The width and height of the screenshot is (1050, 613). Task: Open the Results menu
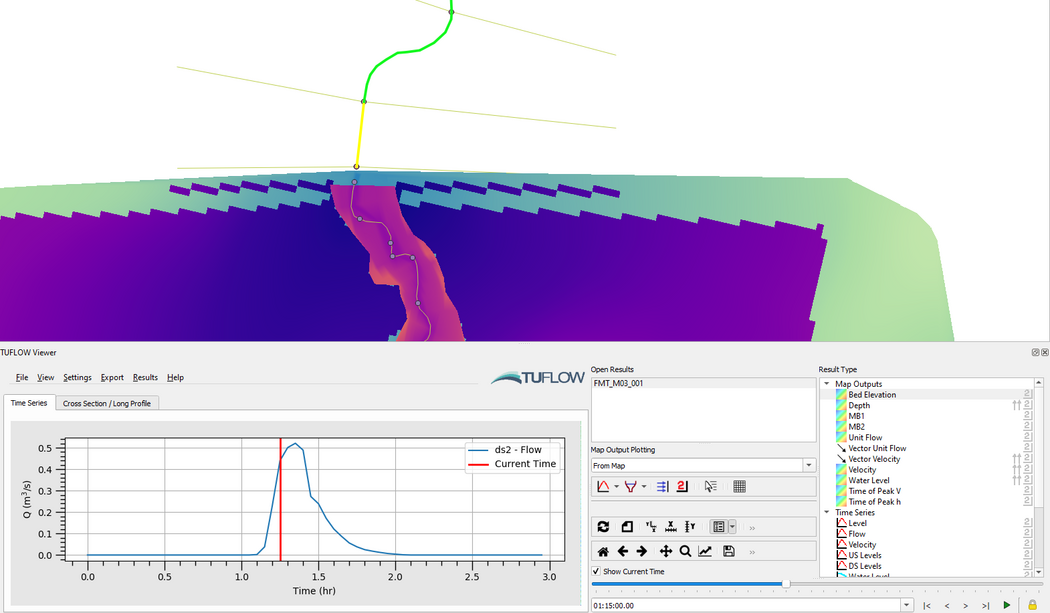click(145, 377)
